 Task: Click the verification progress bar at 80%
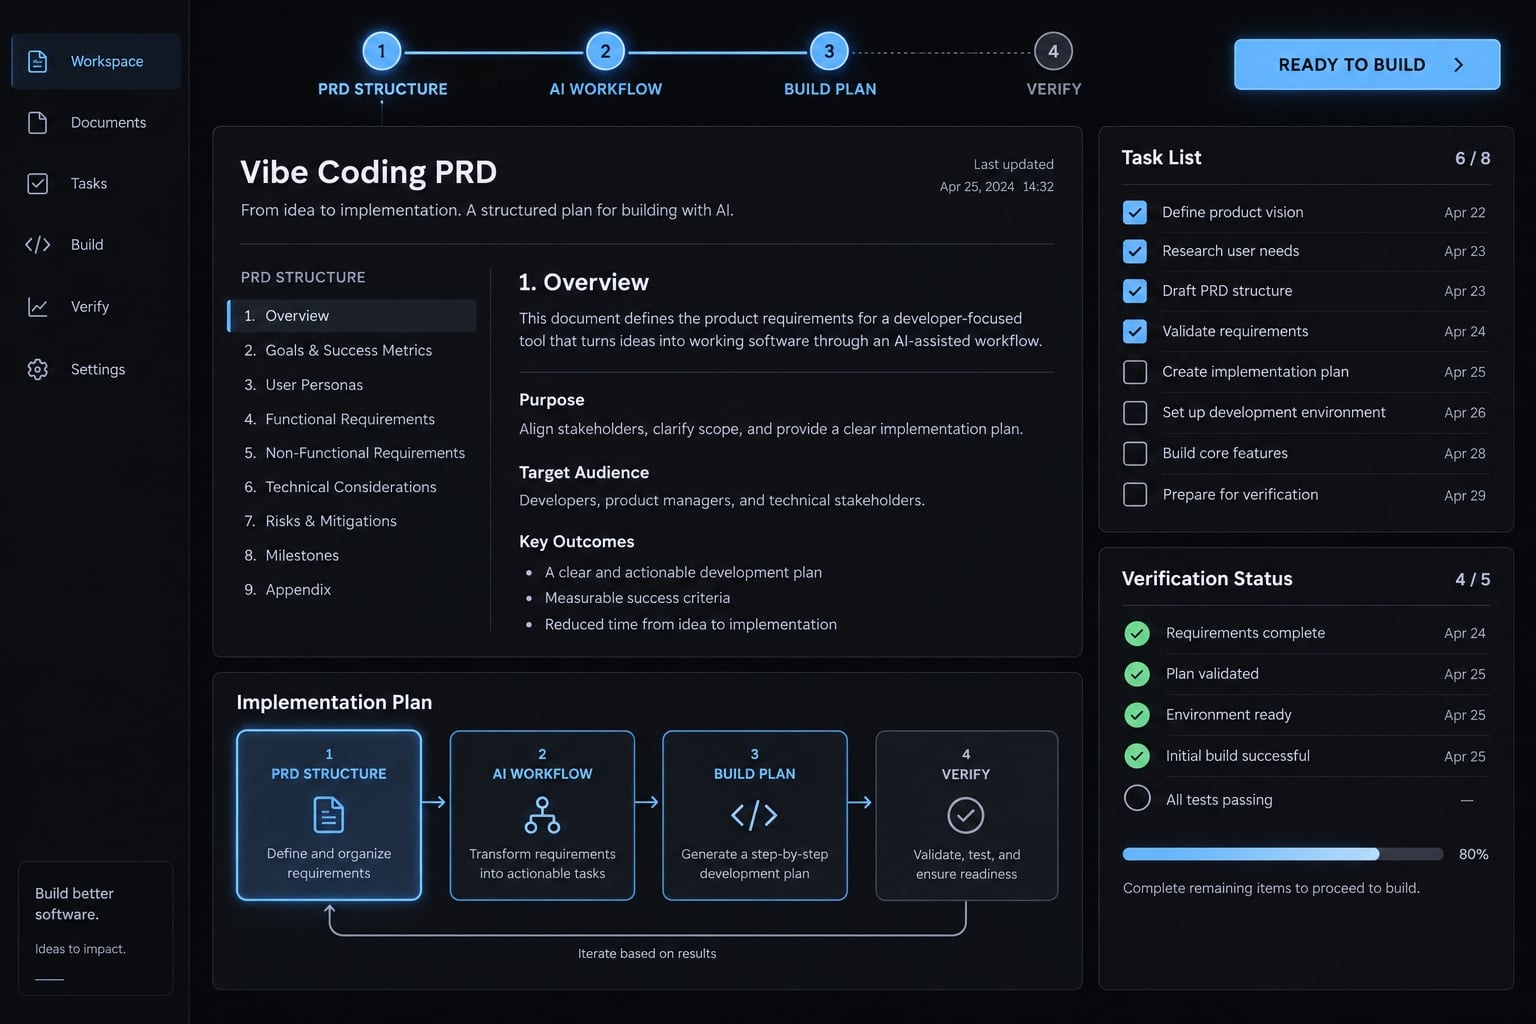coord(1283,854)
